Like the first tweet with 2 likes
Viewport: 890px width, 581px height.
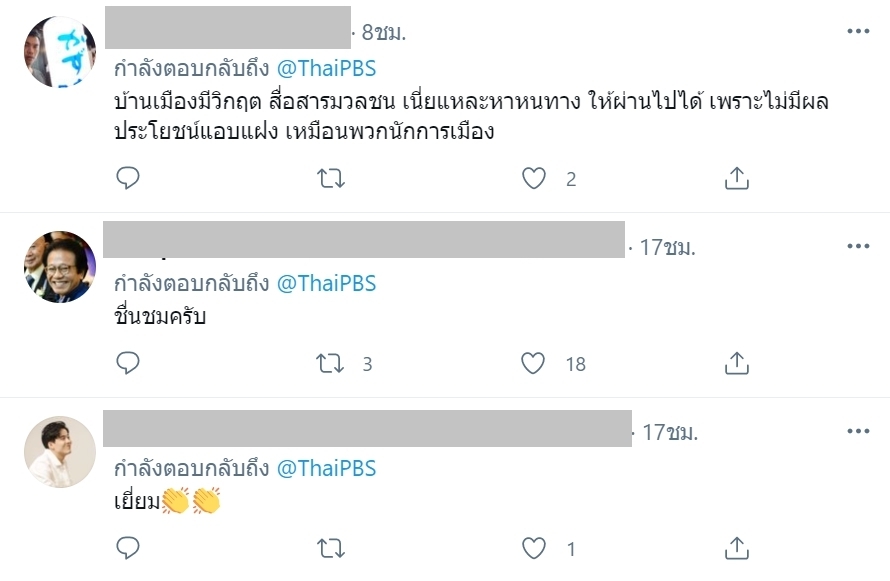[534, 178]
